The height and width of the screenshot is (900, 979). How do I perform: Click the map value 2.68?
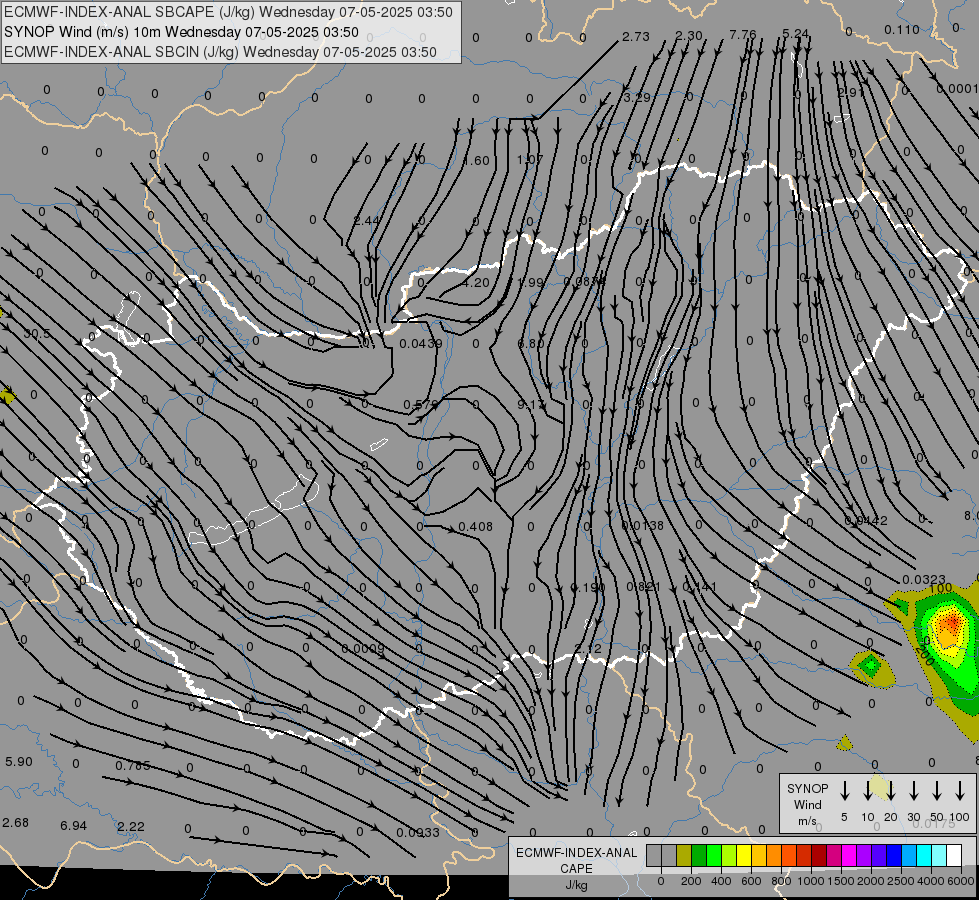click(x=16, y=823)
